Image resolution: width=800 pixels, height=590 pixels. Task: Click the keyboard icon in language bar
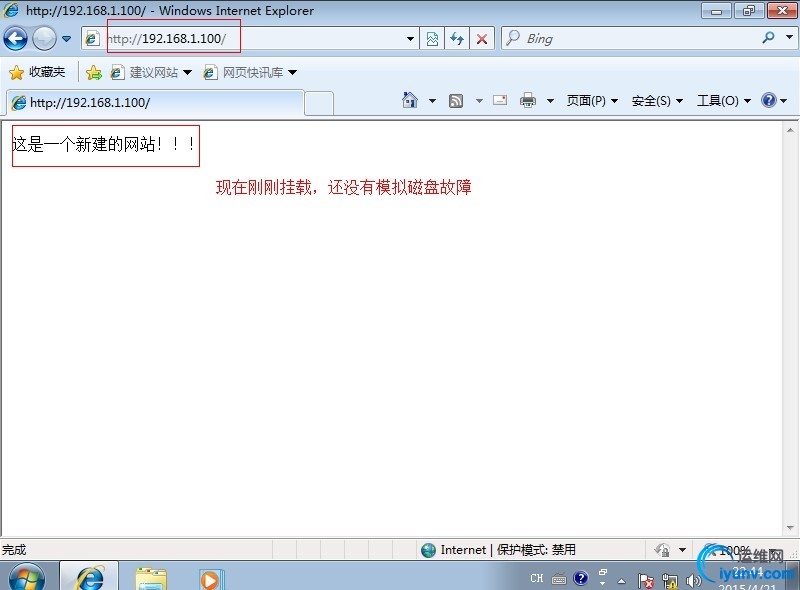(x=559, y=579)
